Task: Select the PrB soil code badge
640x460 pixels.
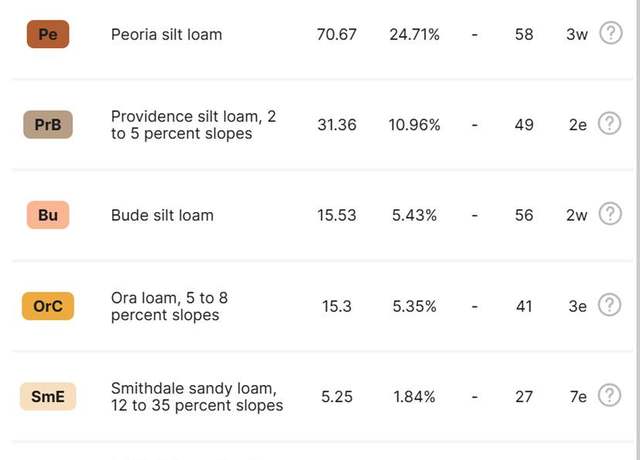Action: click(x=48, y=124)
